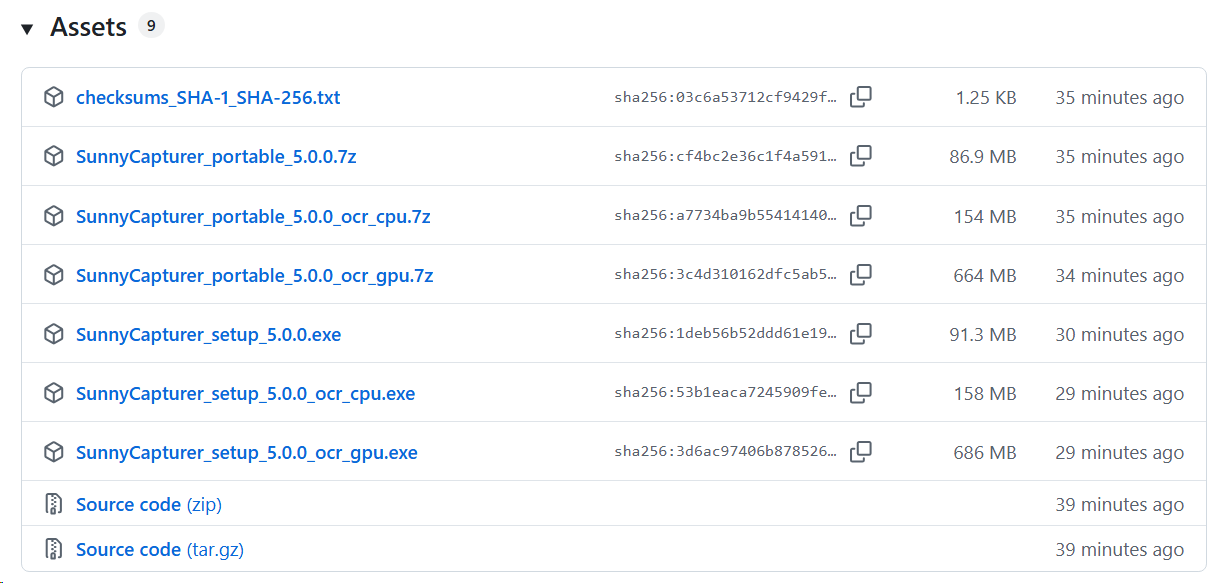Click the Assets heading text
This screenshot has width=1217, height=583.
point(88,27)
